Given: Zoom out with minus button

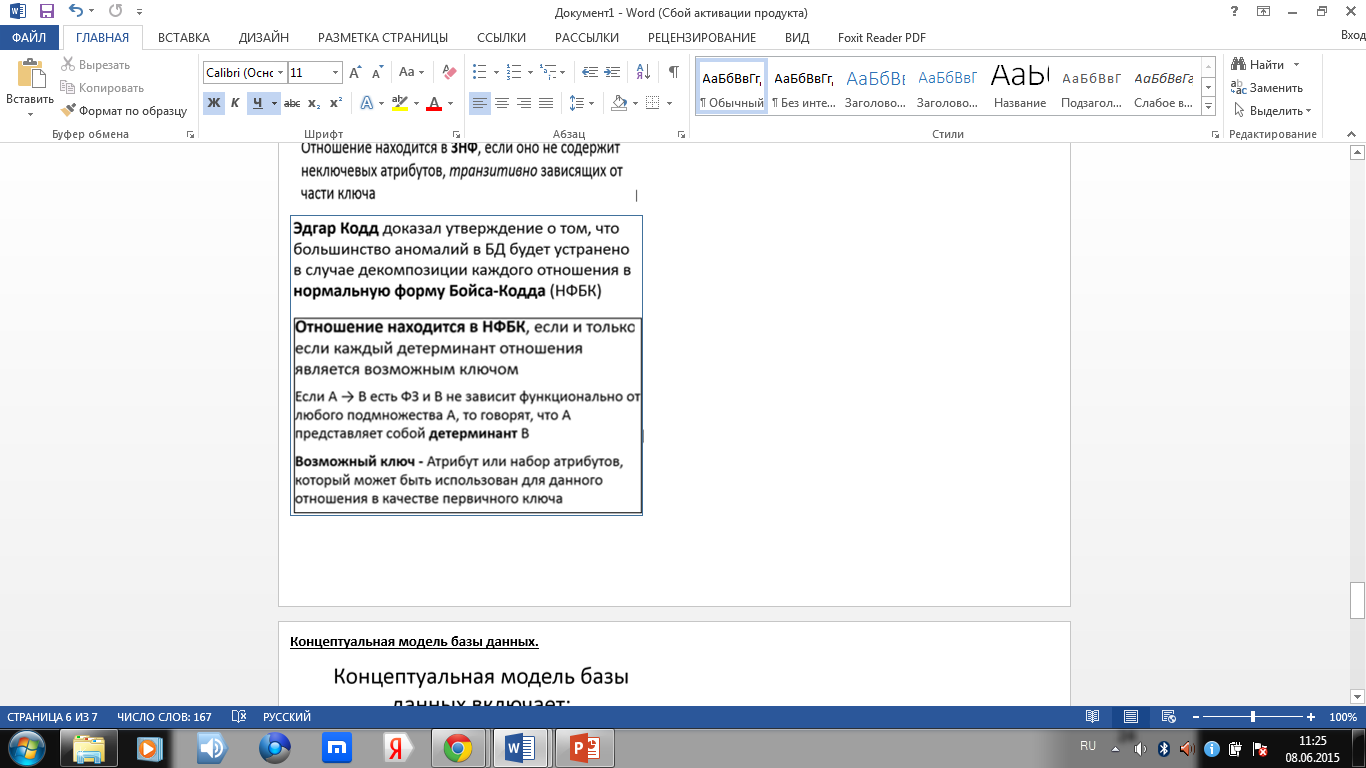Looking at the screenshot, I should [1195, 717].
